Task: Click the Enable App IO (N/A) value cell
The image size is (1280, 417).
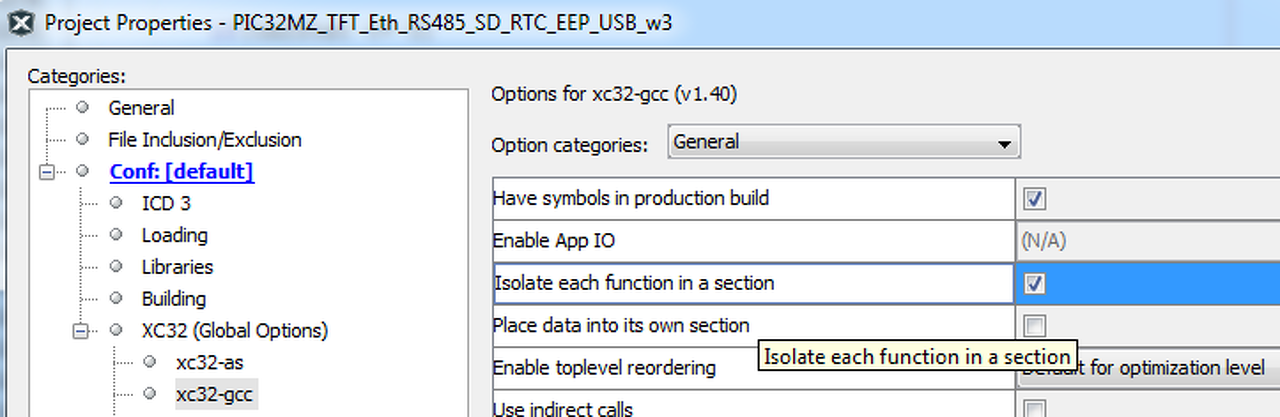Action: coord(1148,241)
